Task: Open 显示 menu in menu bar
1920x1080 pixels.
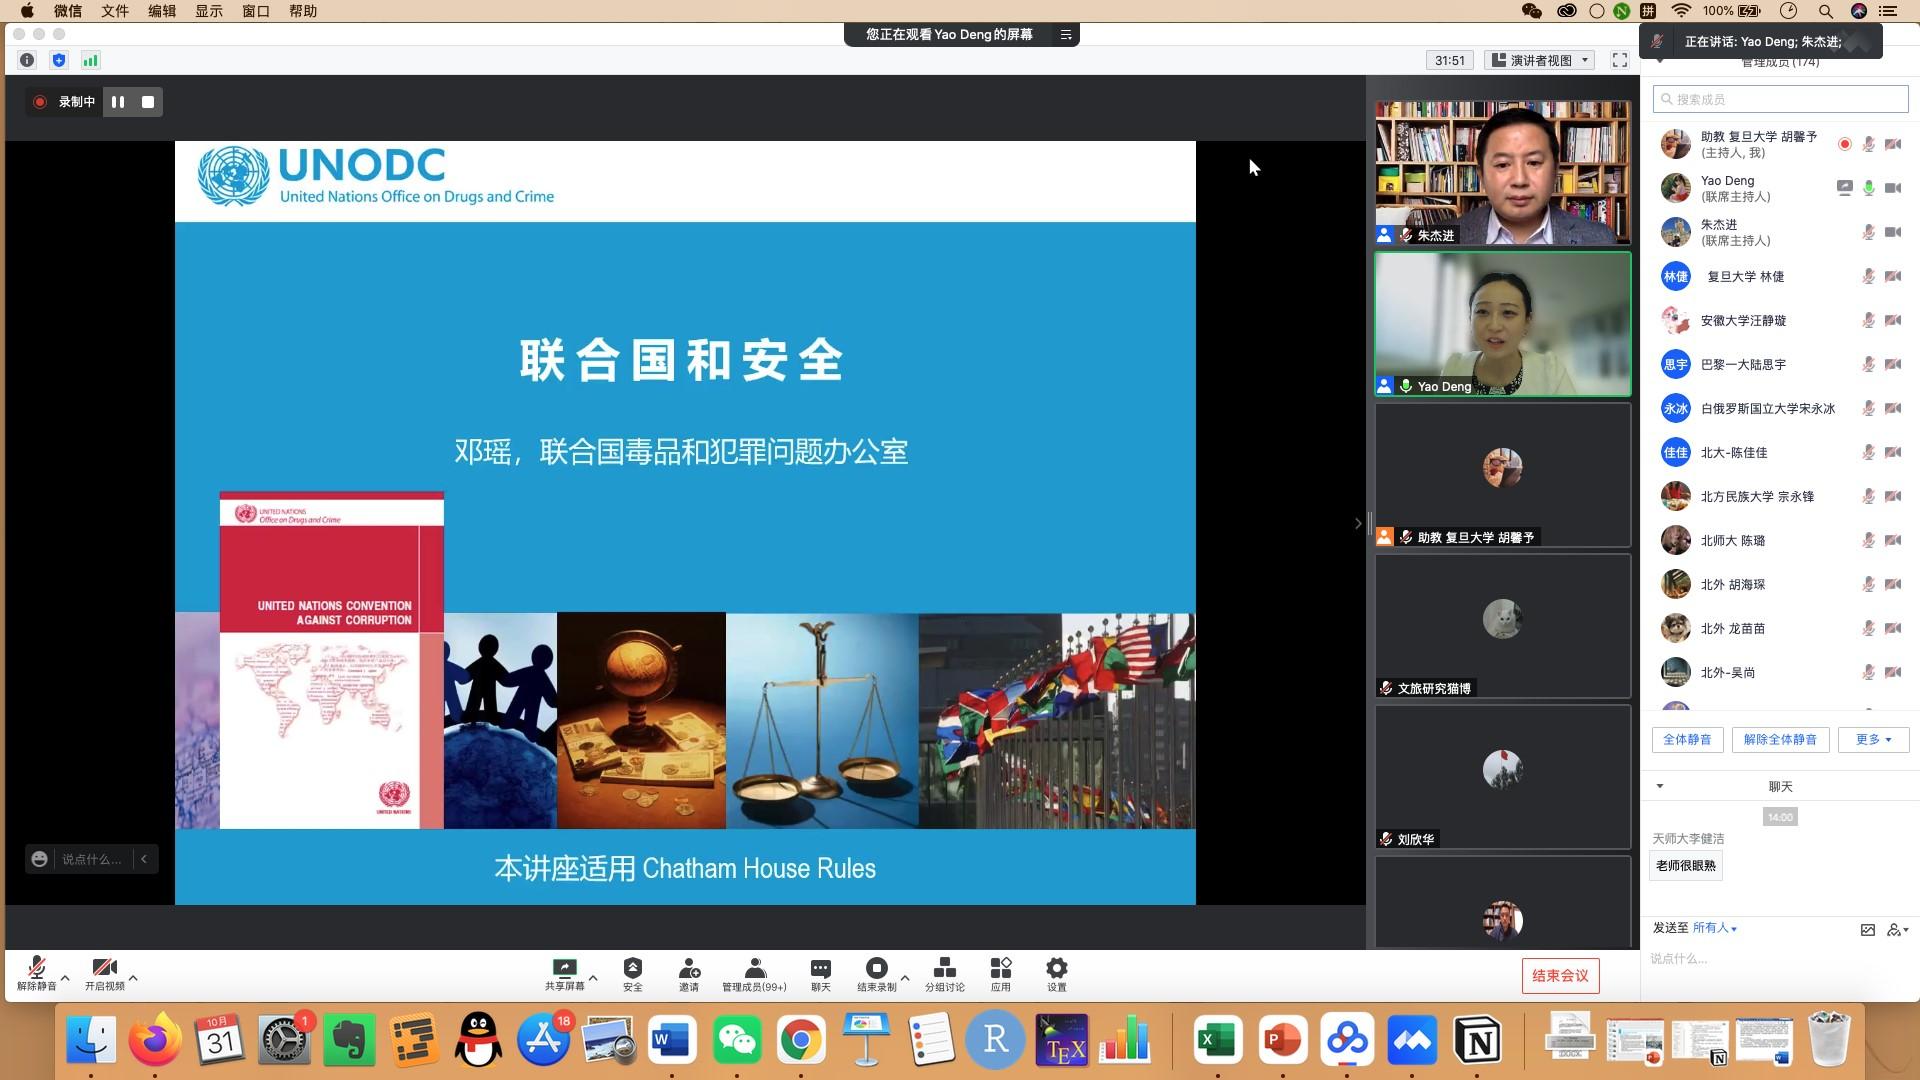Action: [x=209, y=11]
